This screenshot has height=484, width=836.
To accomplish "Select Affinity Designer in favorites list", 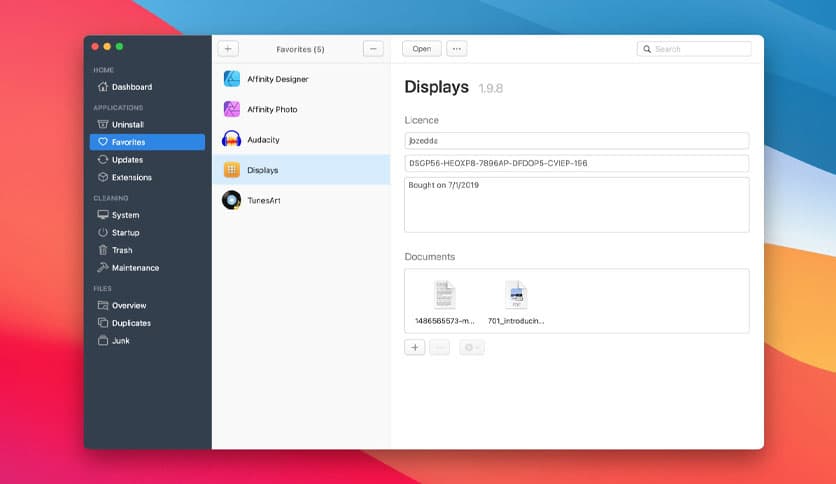I will point(277,79).
